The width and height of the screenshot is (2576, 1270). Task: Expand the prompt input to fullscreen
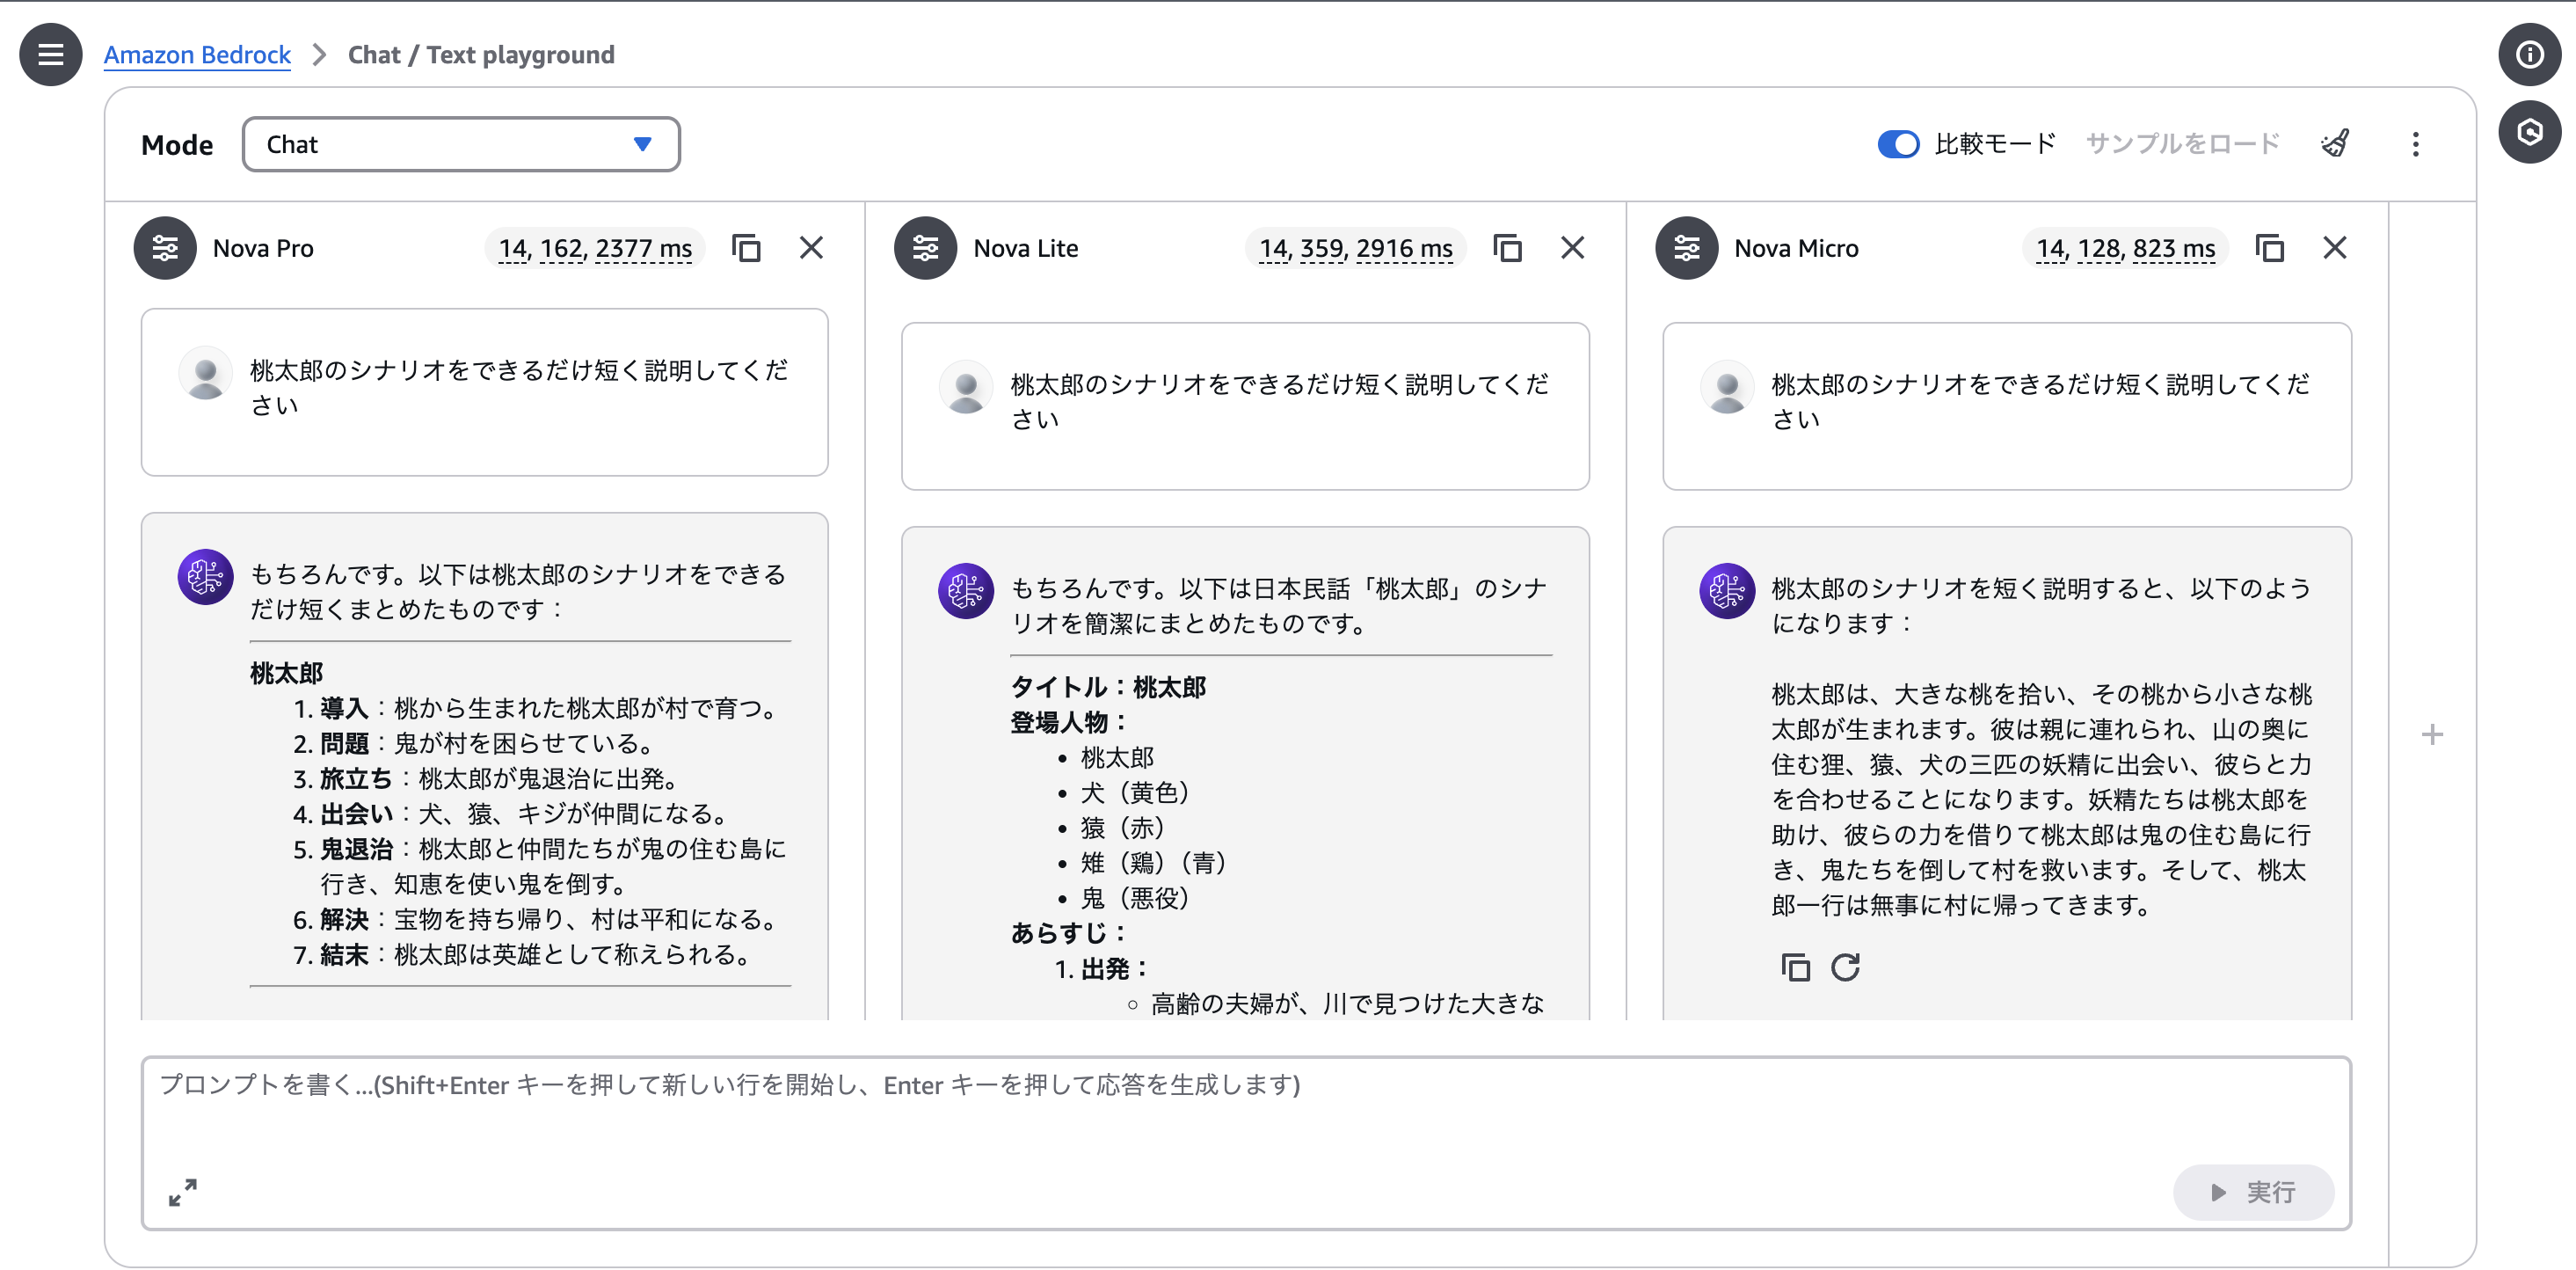181,1192
